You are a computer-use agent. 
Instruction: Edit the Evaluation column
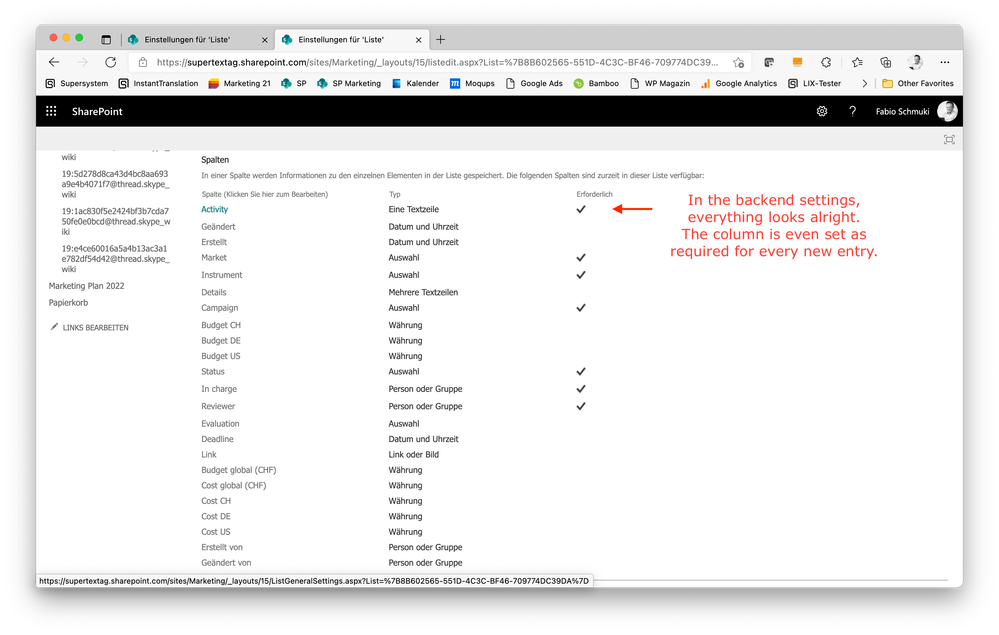point(220,424)
